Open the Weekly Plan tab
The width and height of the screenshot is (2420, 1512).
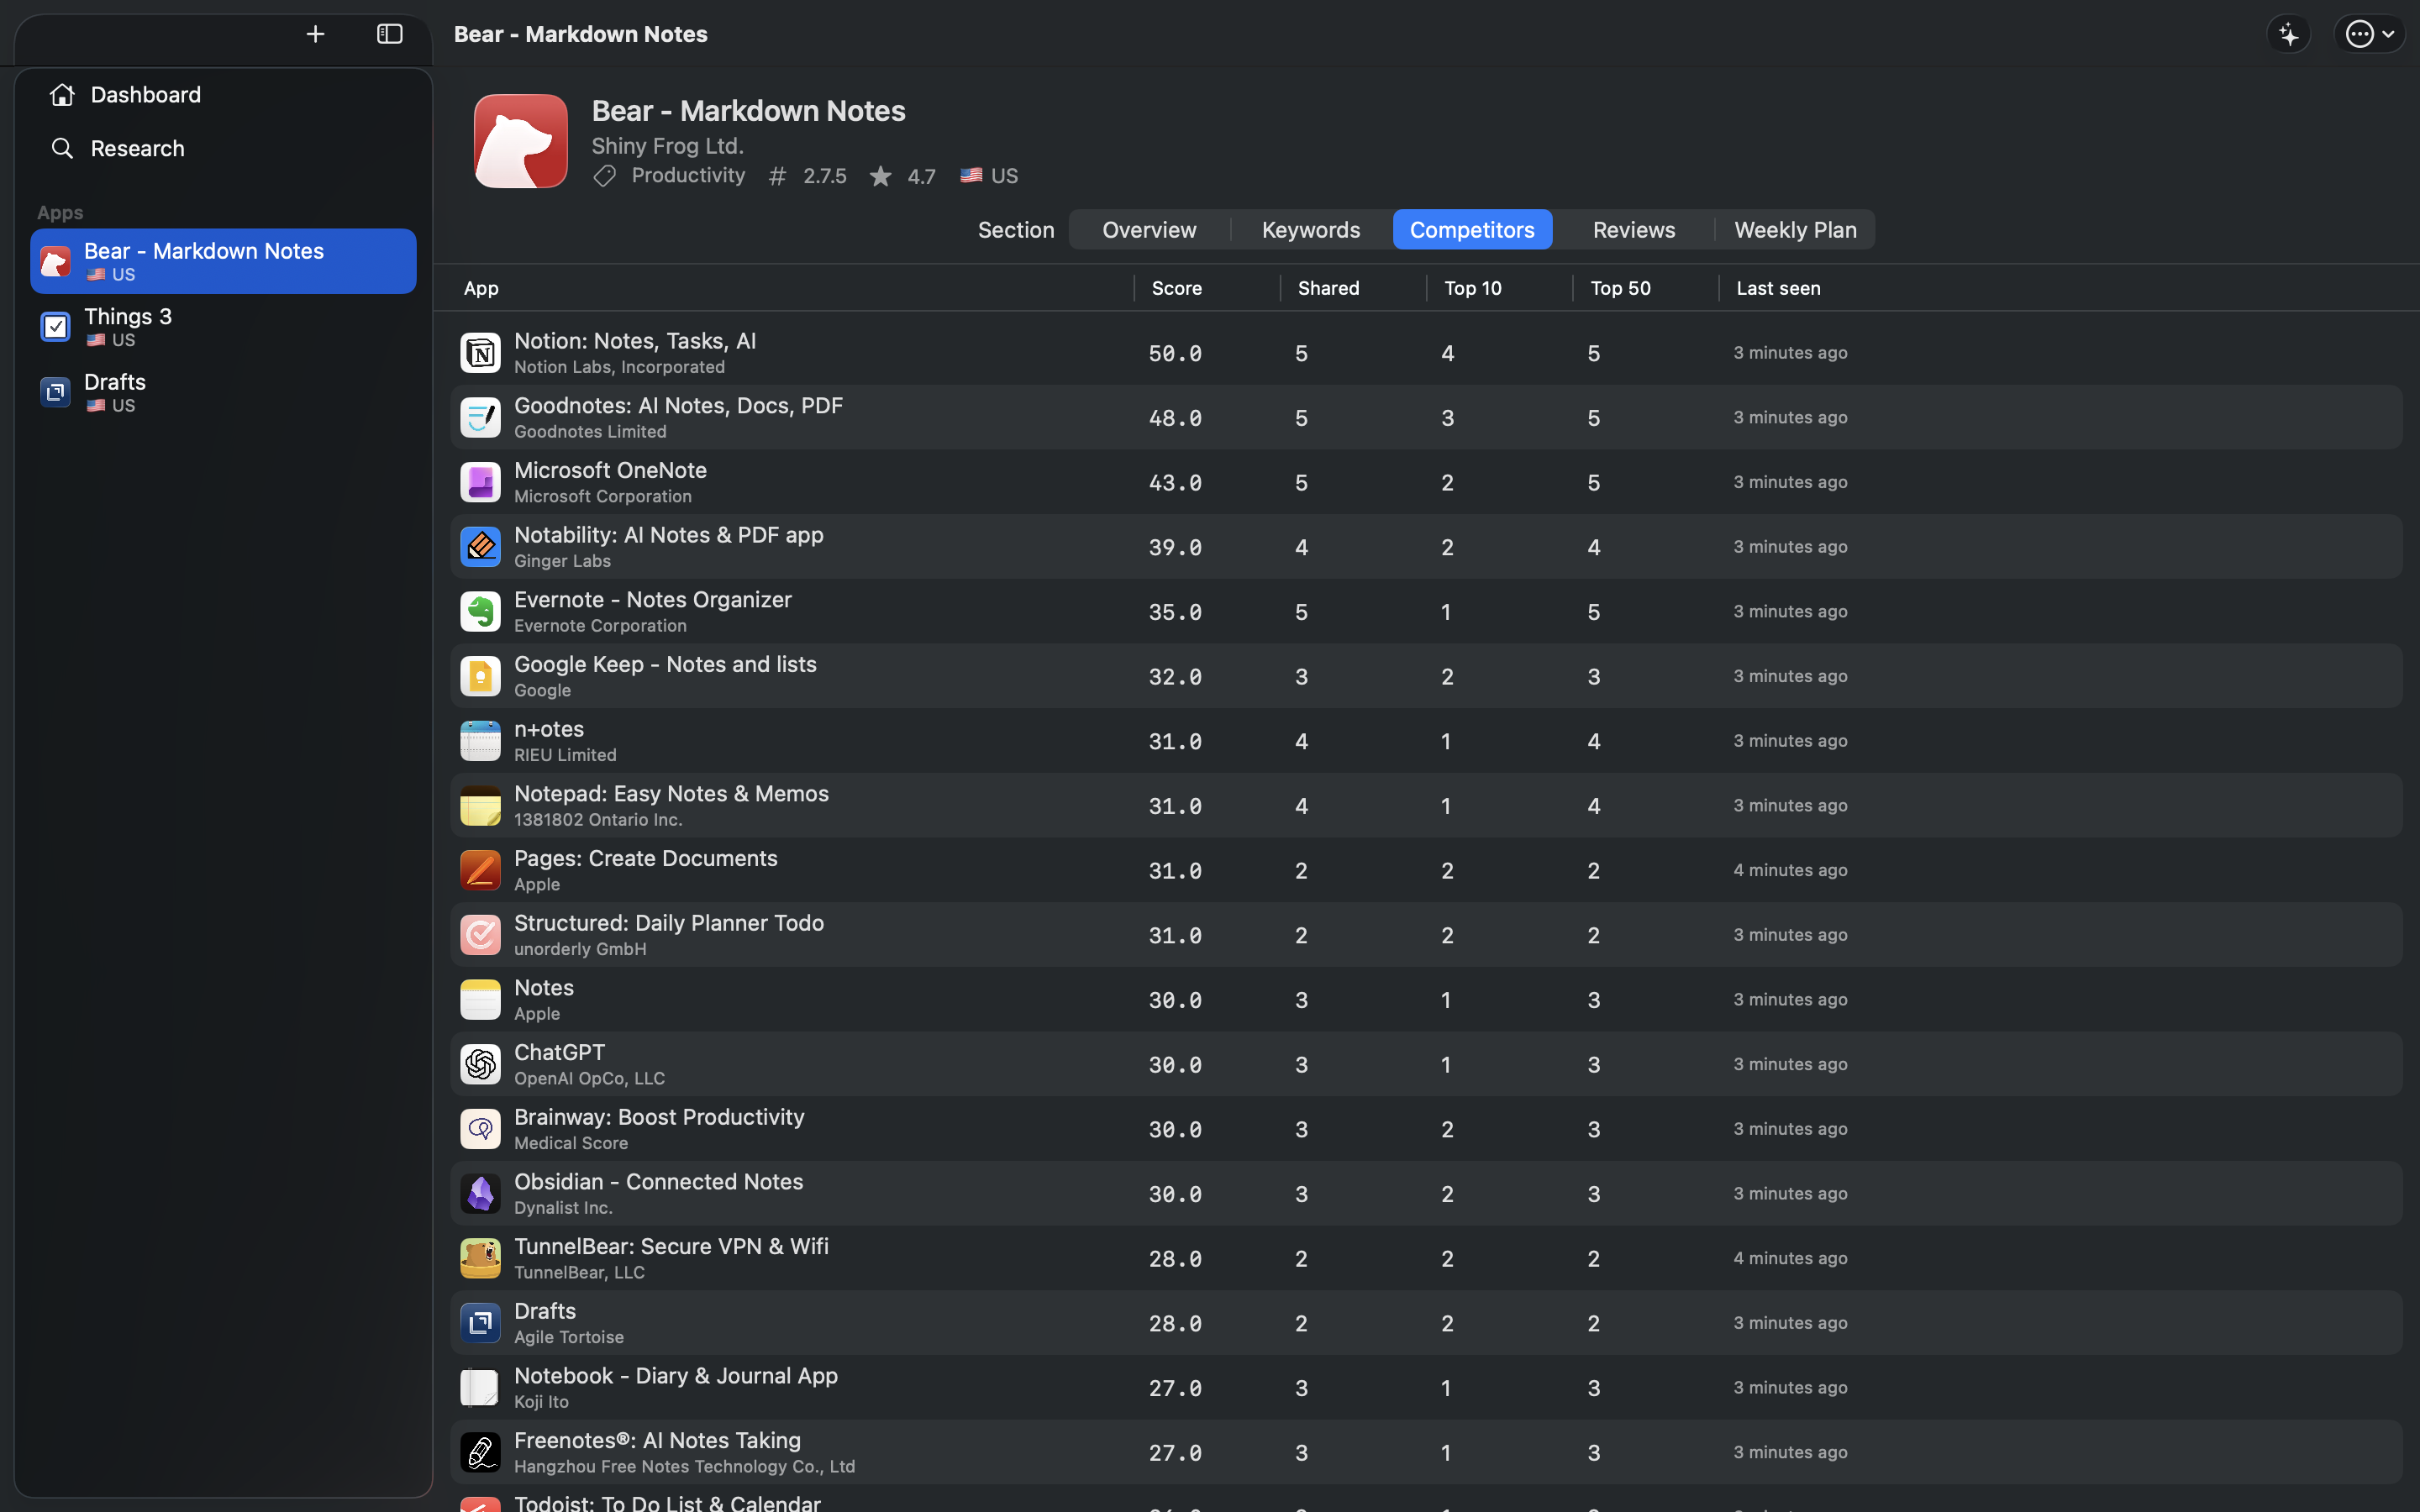(x=1795, y=230)
